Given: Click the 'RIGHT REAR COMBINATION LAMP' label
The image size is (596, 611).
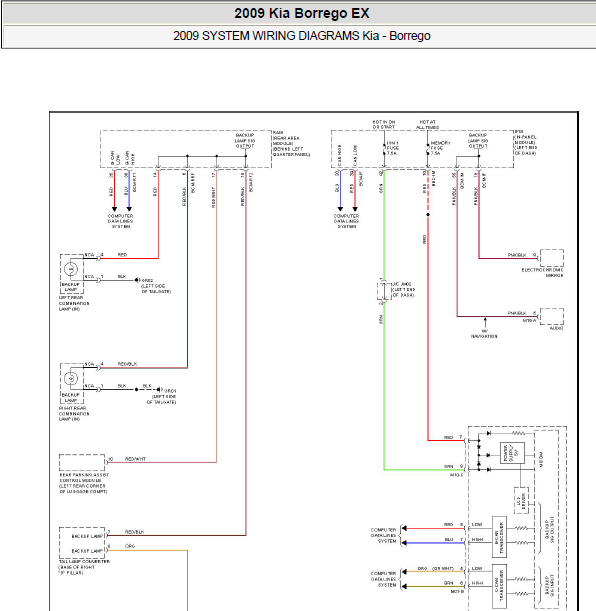Looking at the screenshot, I should pos(74,413).
